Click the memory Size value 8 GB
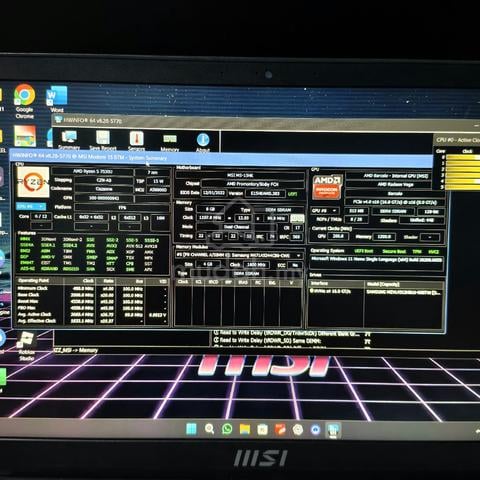 pos(210,209)
